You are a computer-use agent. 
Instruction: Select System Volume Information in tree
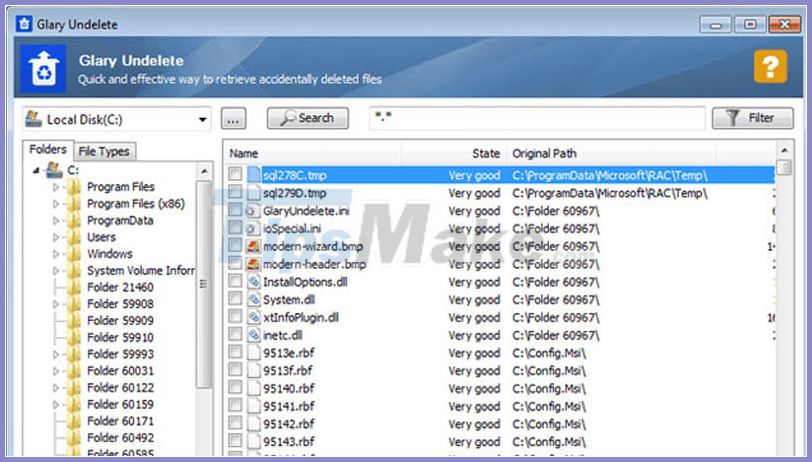coord(141,270)
